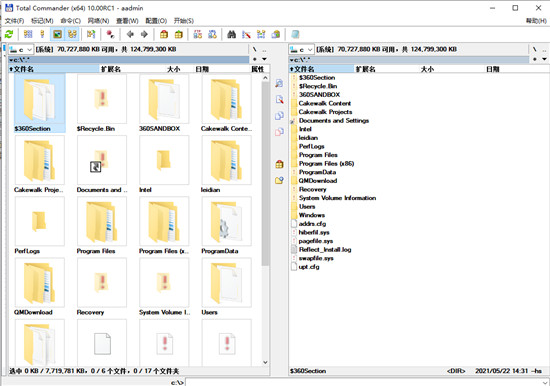Viewport: 550px width, 386px height.
Task: Click copy names to clipboard icon
Action: click(x=276, y=34)
